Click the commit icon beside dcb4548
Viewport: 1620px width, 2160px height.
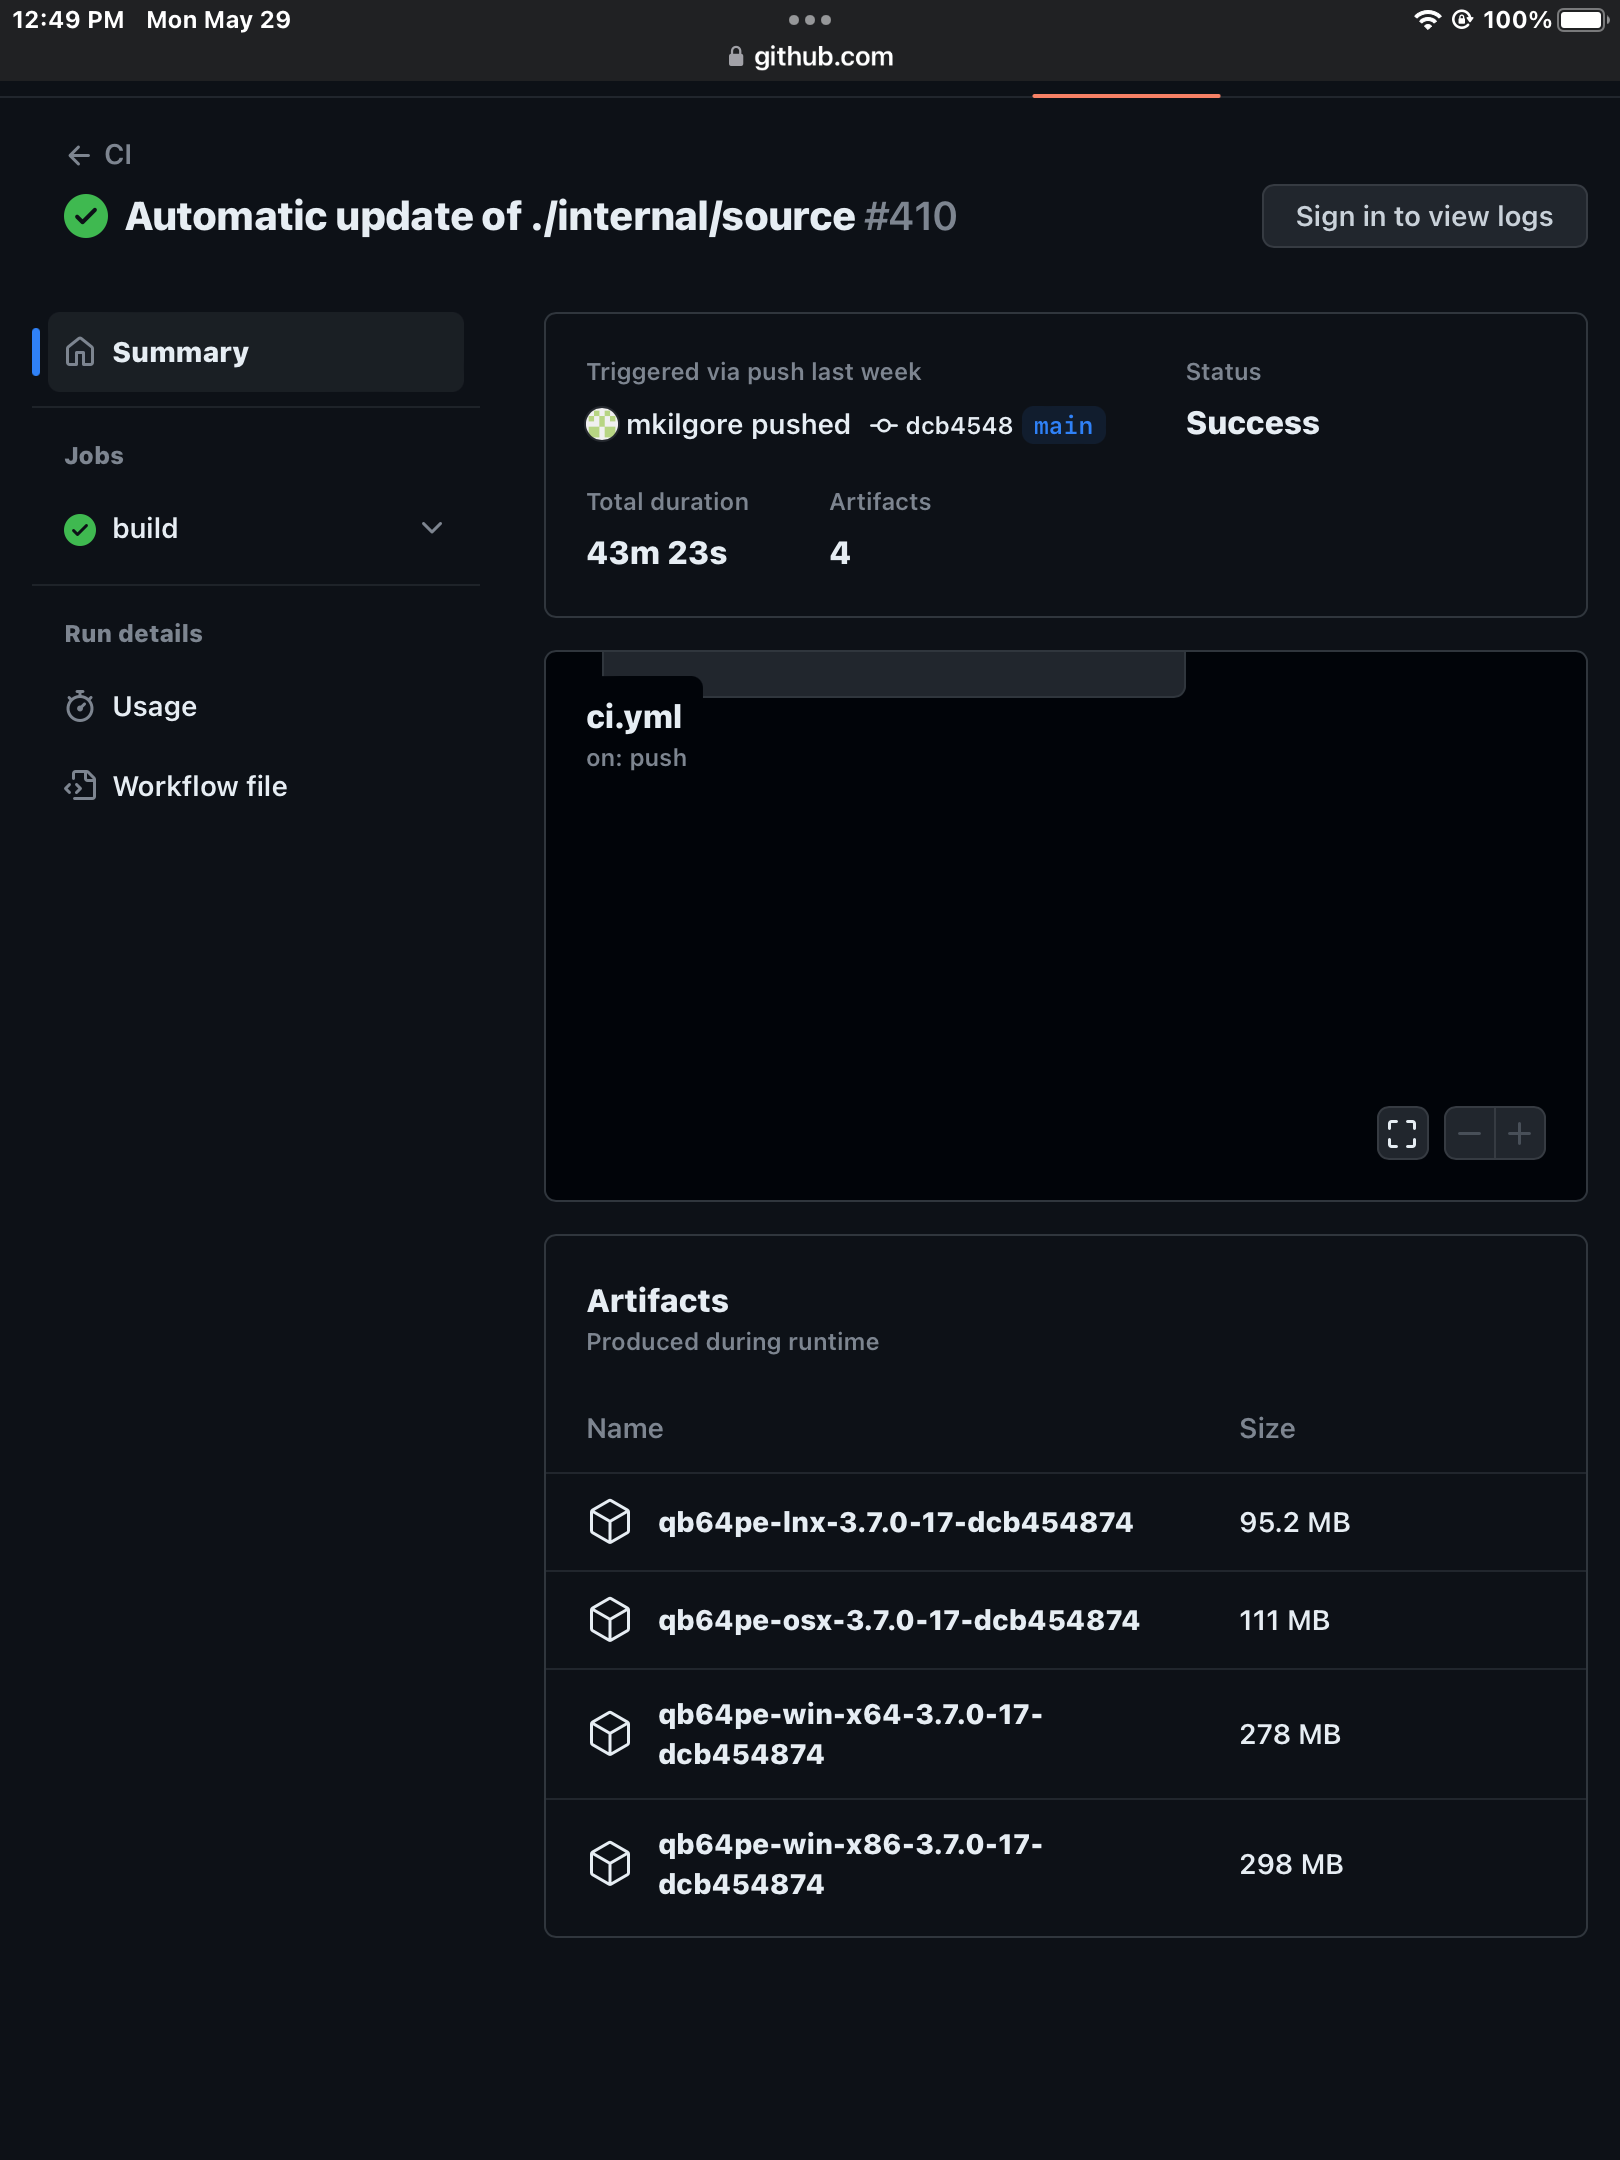(x=883, y=426)
